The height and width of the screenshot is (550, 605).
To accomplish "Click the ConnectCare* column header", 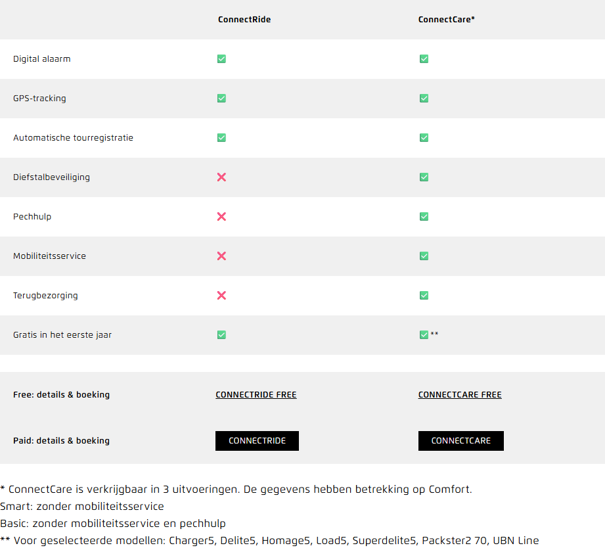I will coord(446,19).
